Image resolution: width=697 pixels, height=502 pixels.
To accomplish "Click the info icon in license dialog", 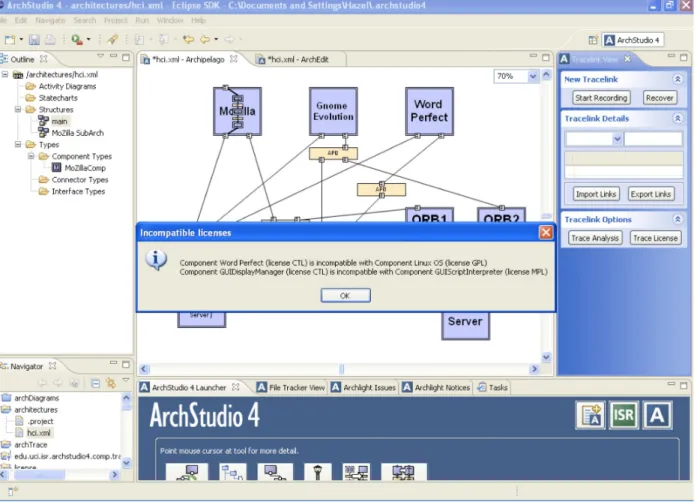I will coord(156,260).
